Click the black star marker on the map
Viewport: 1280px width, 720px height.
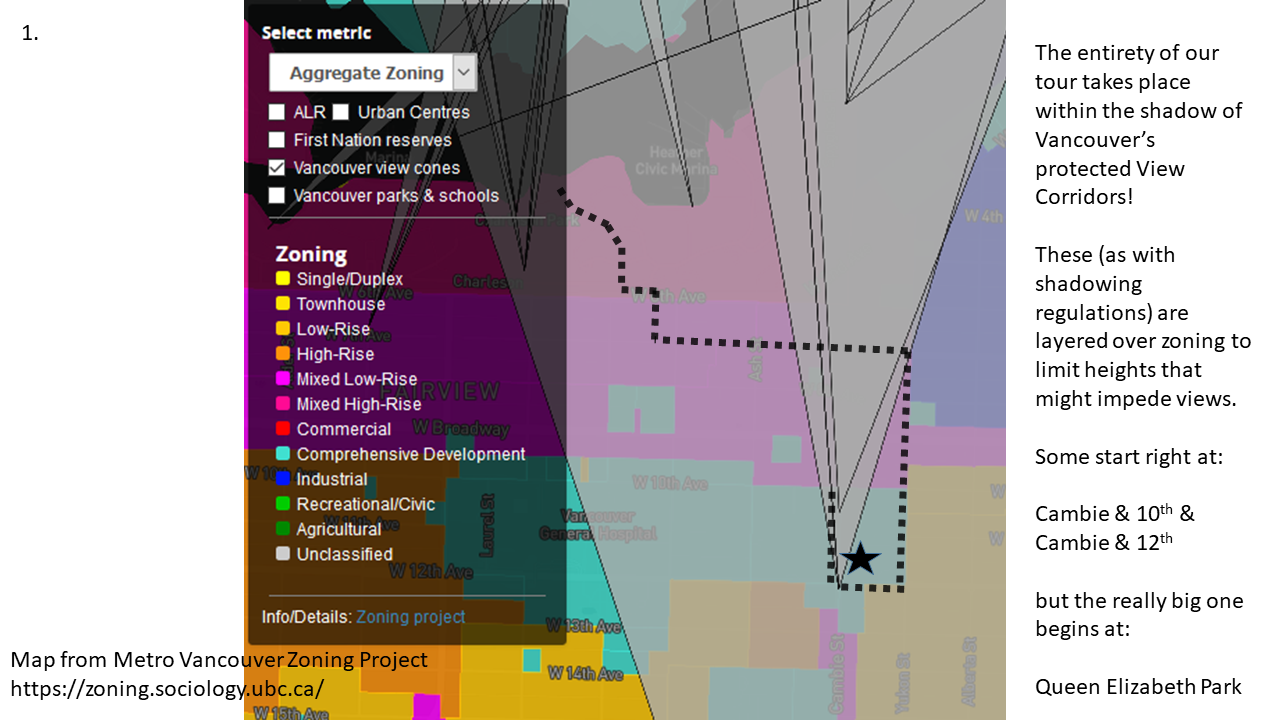coord(860,559)
